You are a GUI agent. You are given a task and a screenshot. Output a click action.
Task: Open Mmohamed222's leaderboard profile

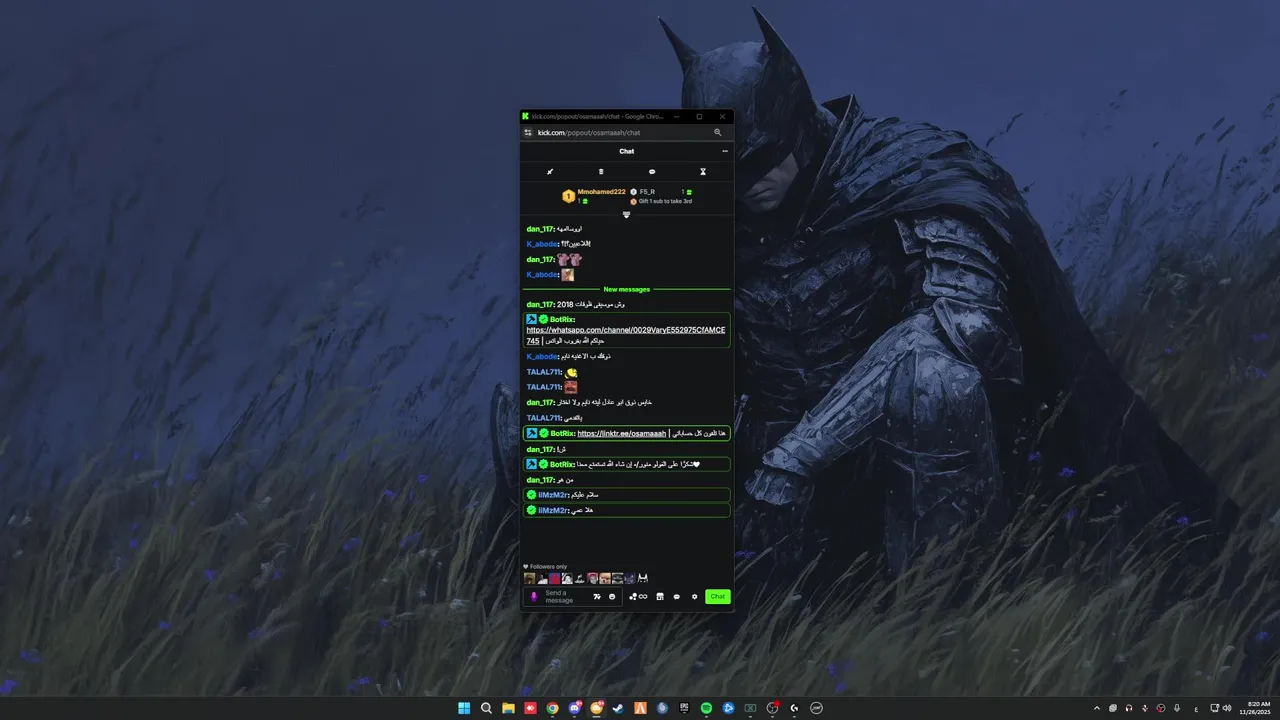click(601, 191)
